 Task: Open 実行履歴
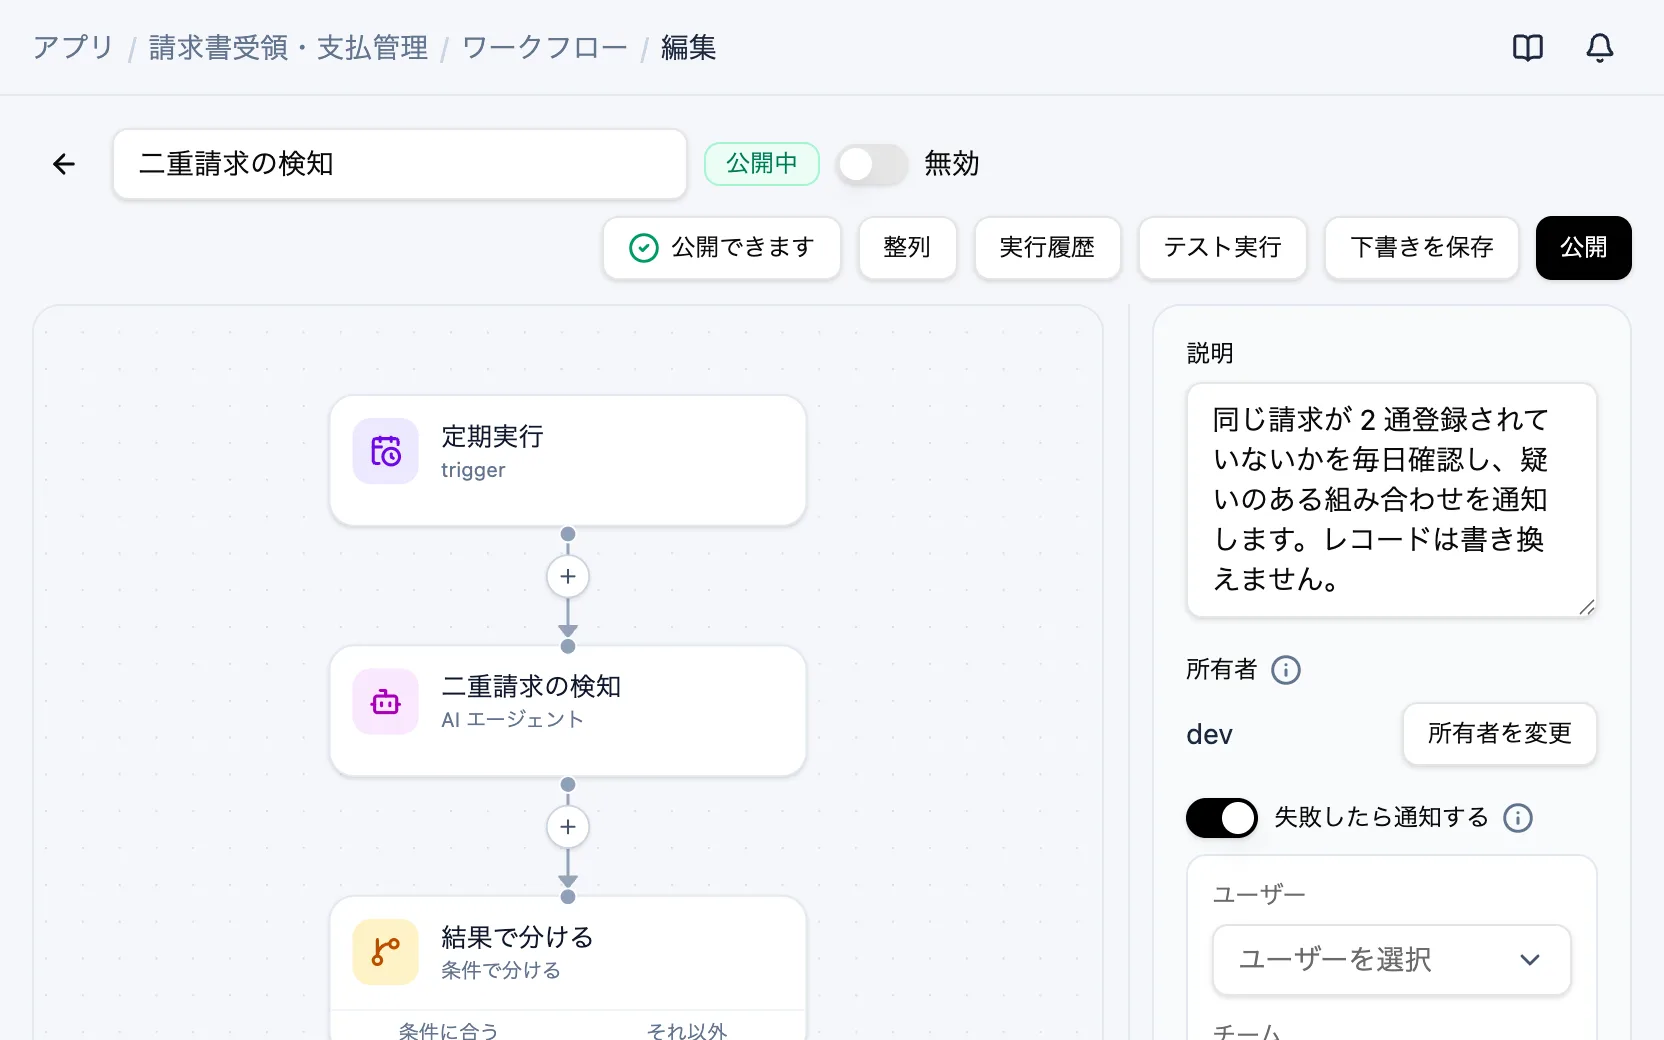tap(1048, 248)
